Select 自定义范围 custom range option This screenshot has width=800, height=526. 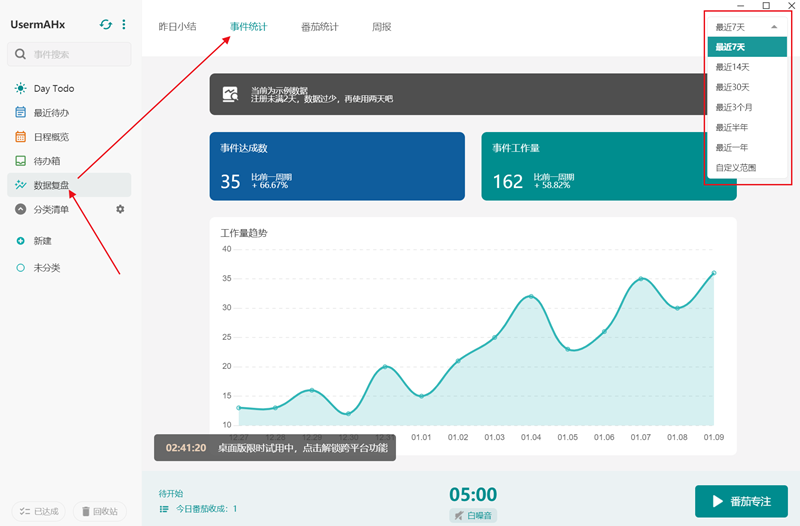click(747, 167)
